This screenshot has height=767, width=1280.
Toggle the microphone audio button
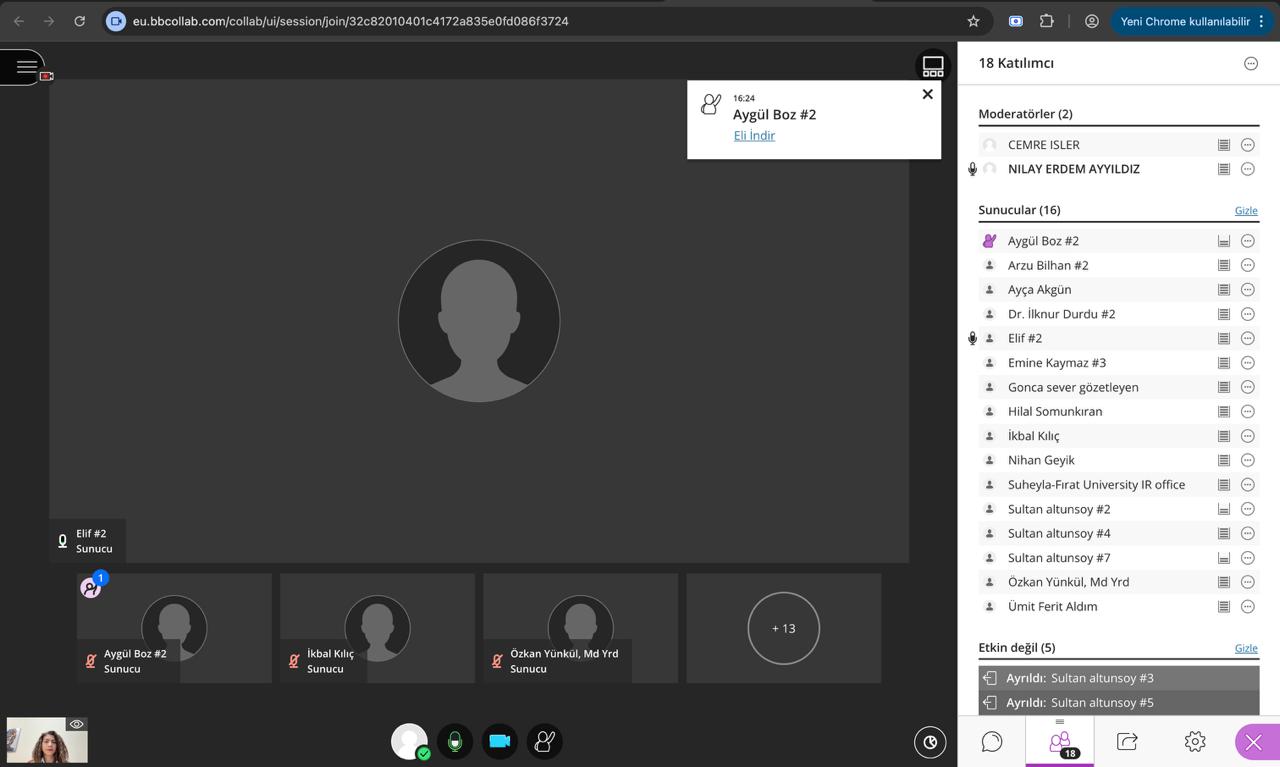[455, 742]
